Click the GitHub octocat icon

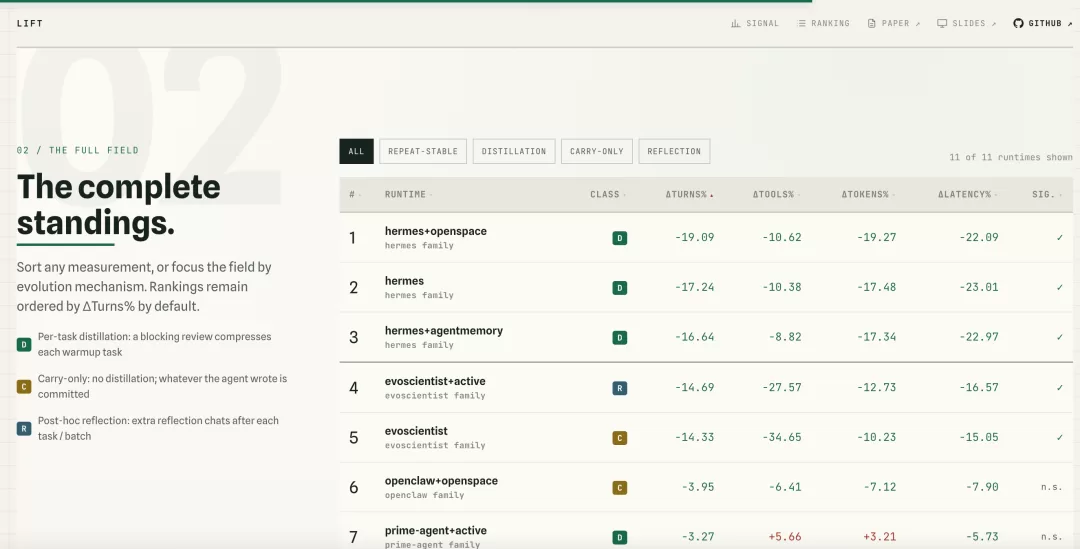point(1018,23)
